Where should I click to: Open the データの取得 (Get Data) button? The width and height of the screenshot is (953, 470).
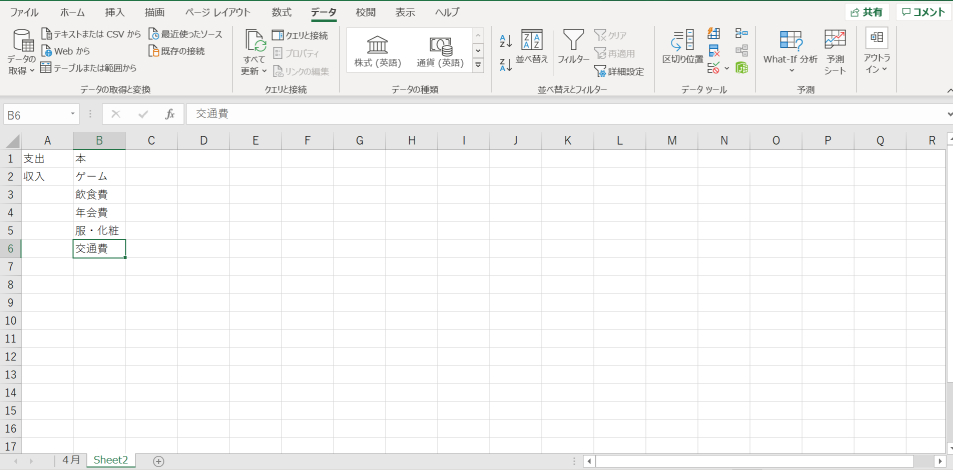click(x=21, y=52)
